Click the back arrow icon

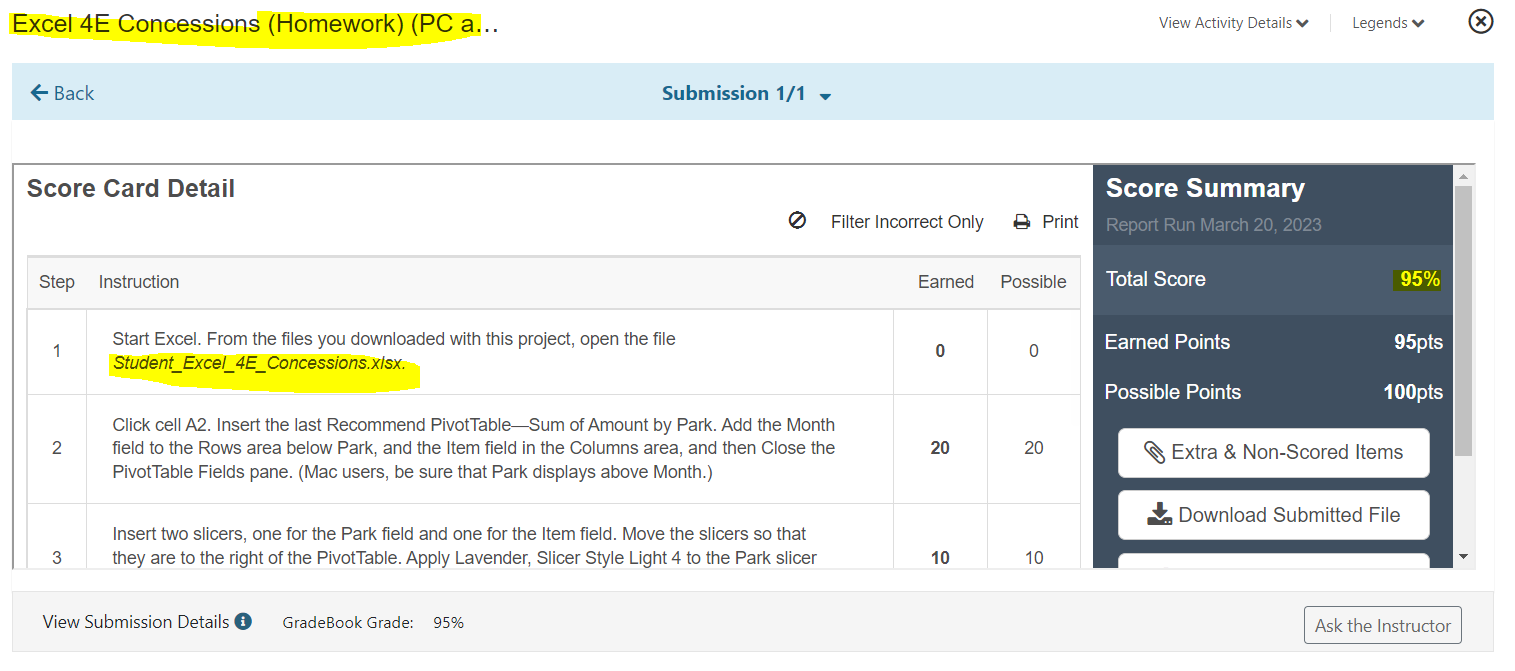(39, 93)
